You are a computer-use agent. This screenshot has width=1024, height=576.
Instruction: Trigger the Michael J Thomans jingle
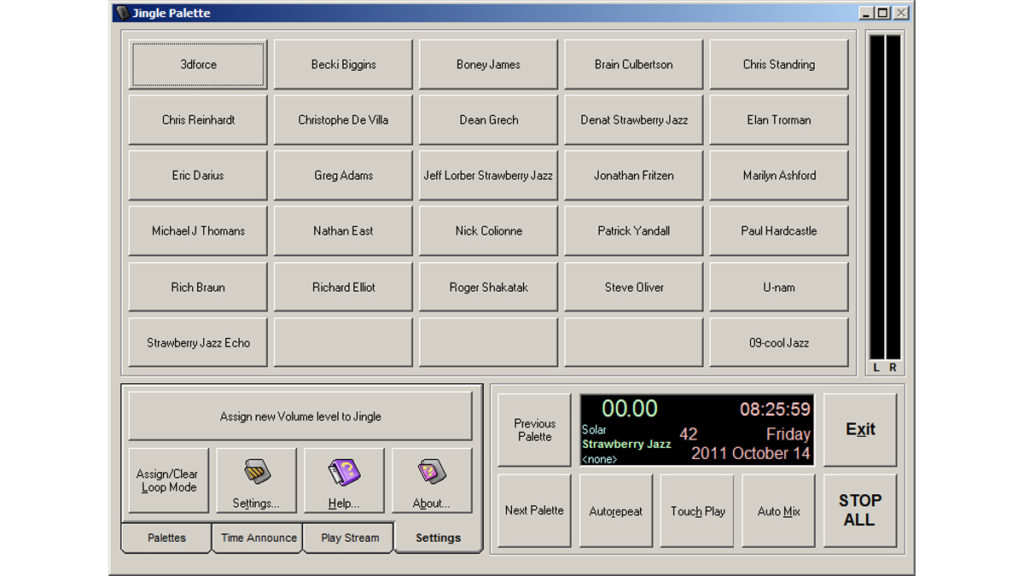[x=198, y=231]
